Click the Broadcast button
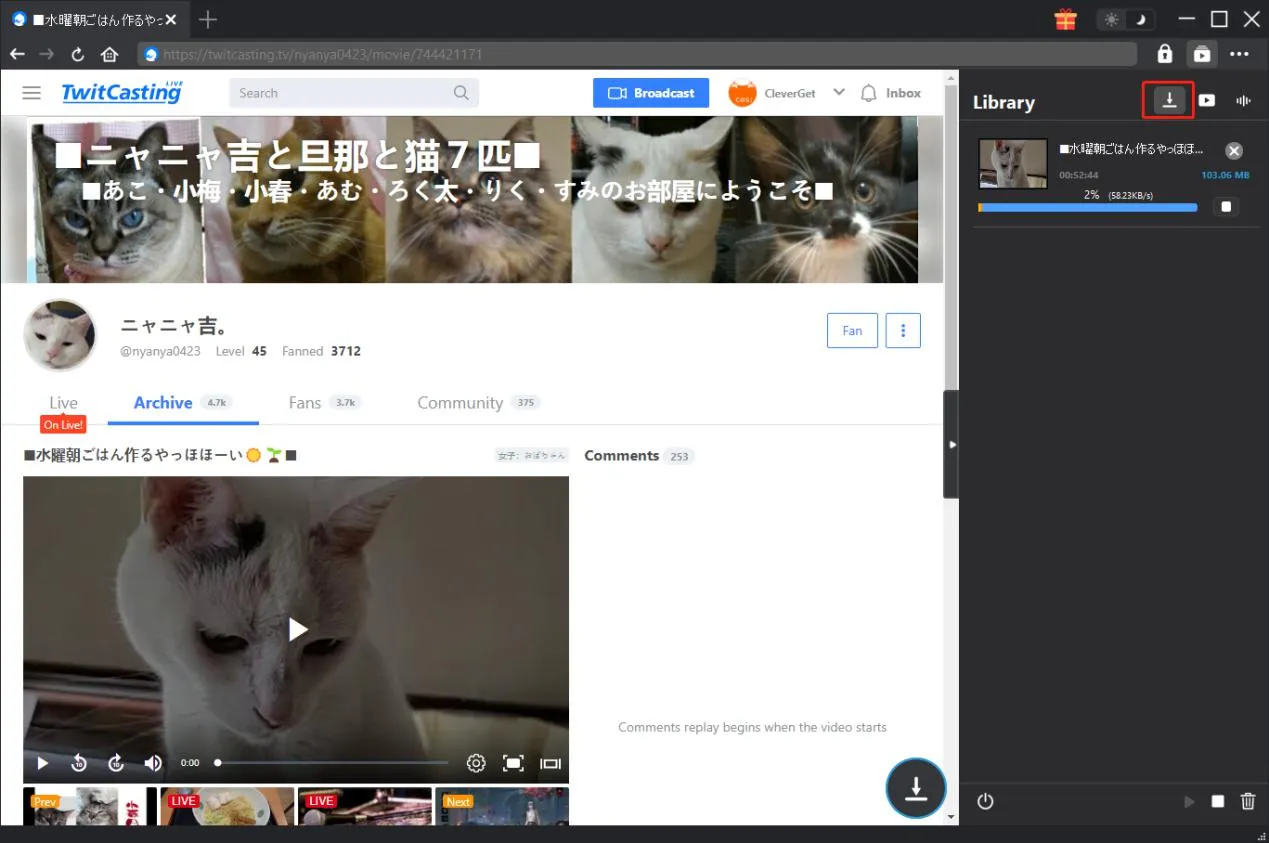 (651, 93)
